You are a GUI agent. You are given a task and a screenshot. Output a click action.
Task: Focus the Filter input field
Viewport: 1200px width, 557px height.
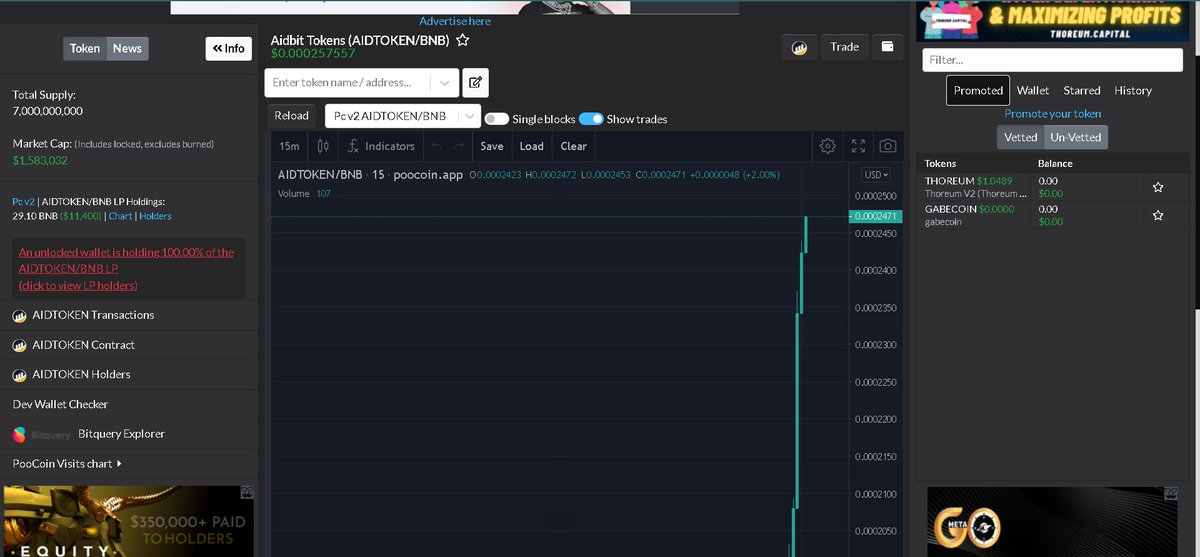tap(1052, 60)
